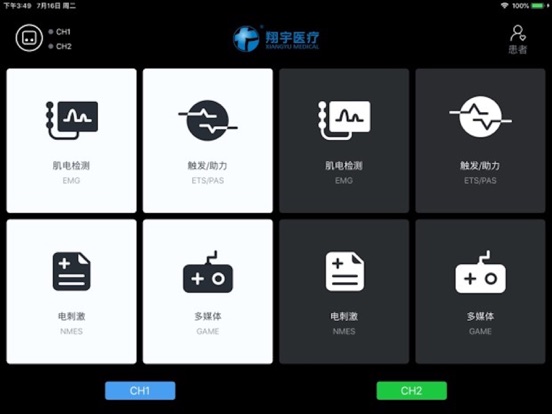The height and width of the screenshot is (414, 552).
Task: Select the CH1 ETS/PAS trigger icon
Action: [x=208, y=120]
